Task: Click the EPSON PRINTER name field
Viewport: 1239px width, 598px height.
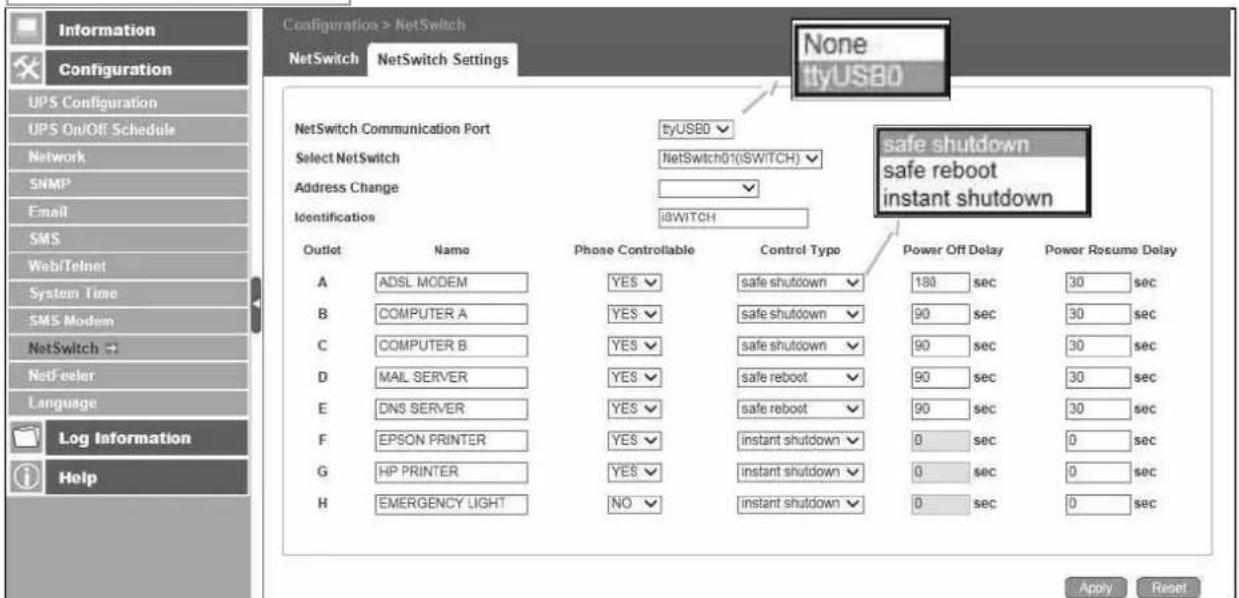Action: pos(451,440)
